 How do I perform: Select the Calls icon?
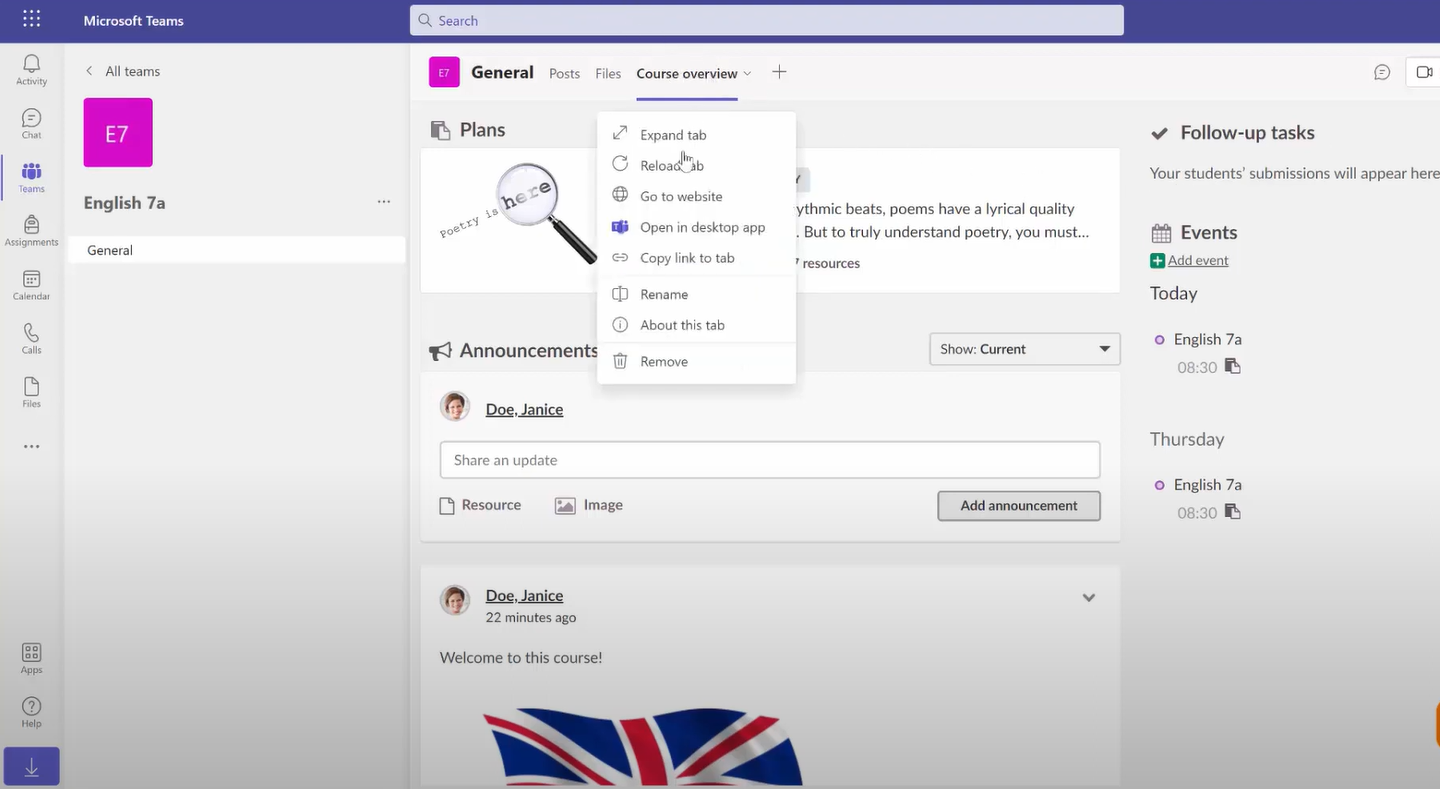(31, 337)
